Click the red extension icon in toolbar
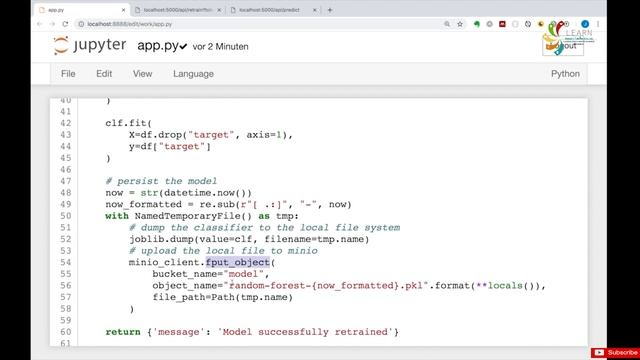 [x=502, y=24]
